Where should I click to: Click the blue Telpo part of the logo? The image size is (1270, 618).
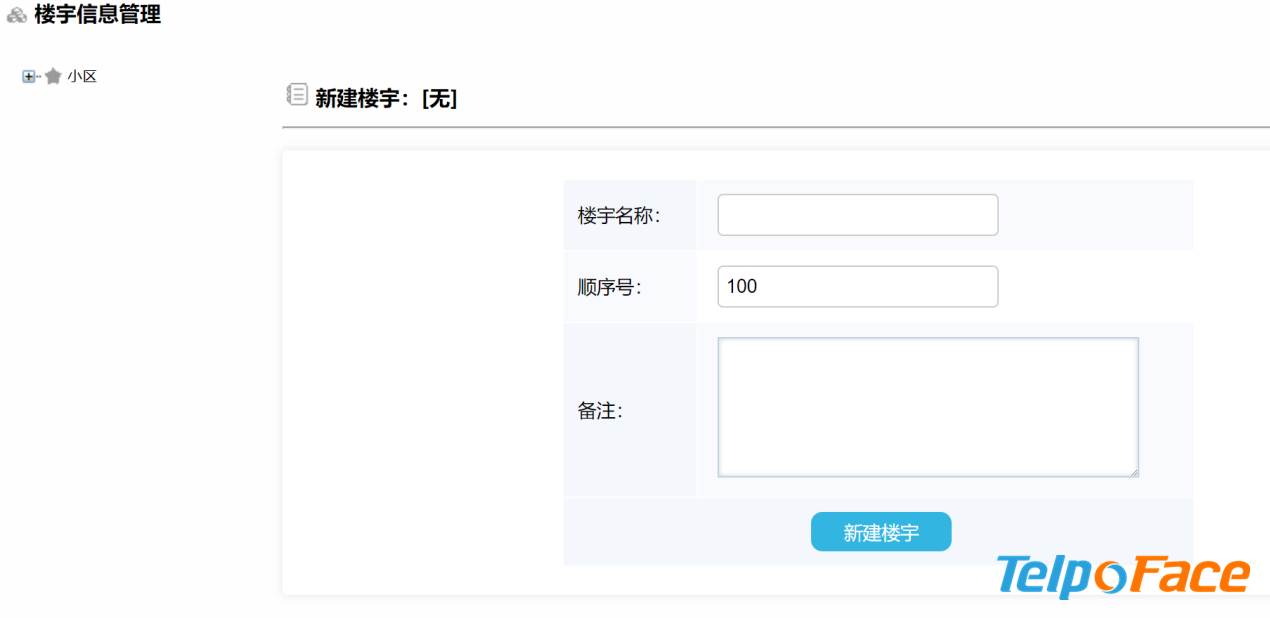coord(1044,577)
